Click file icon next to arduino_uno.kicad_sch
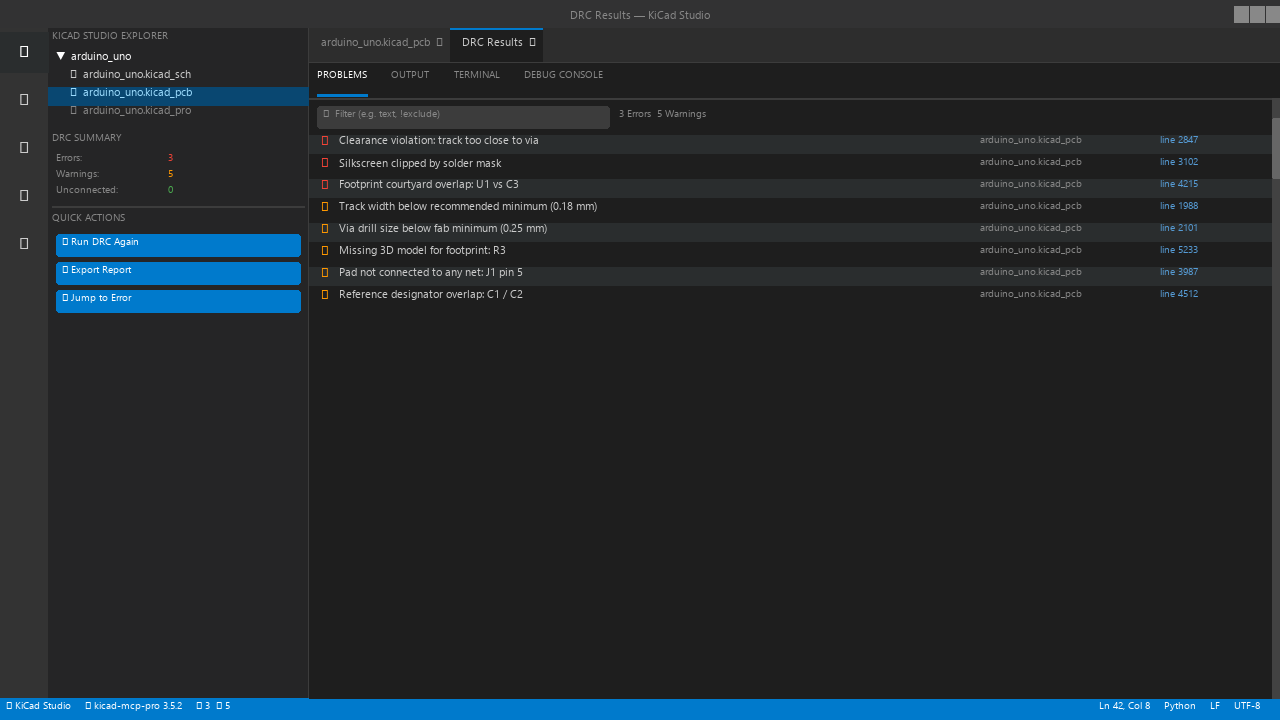1280x720 pixels. pos(74,74)
